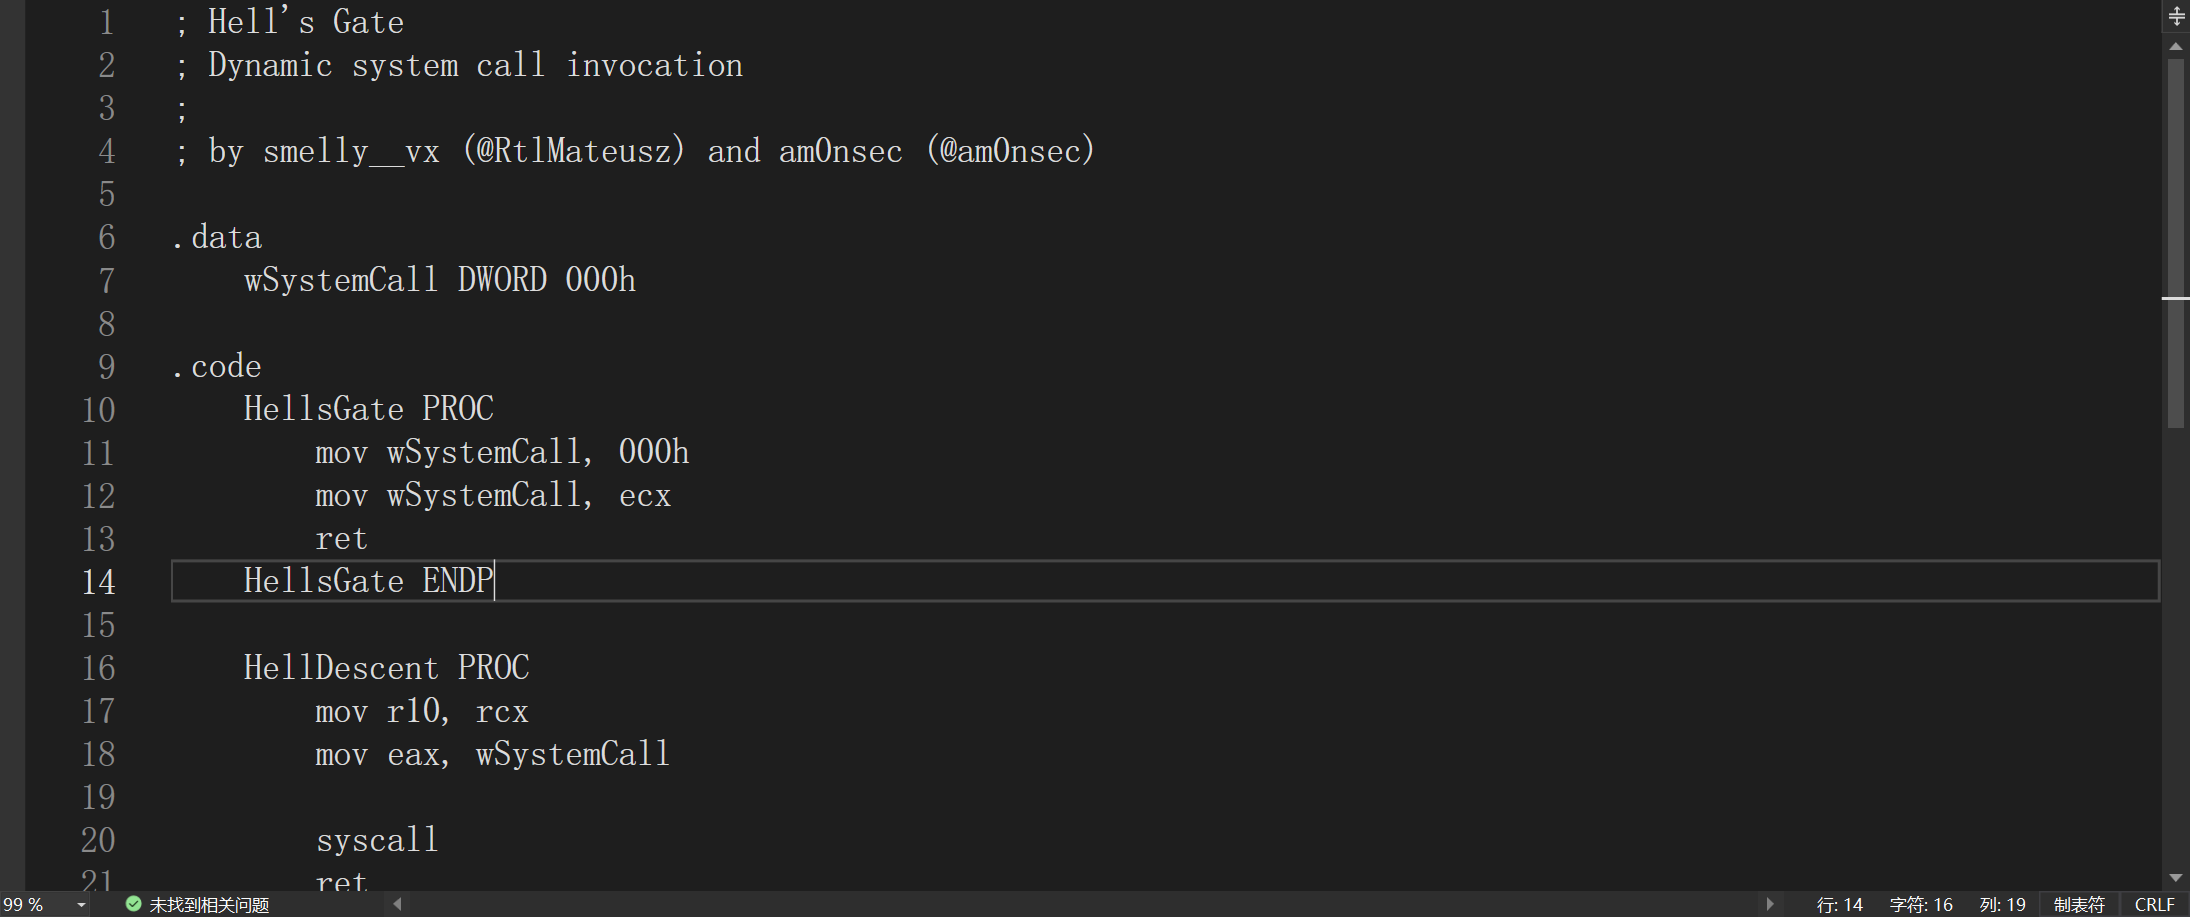Click the 未找到相关问题 status text
The height and width of the screenshot is (917, 2190).
209,905
